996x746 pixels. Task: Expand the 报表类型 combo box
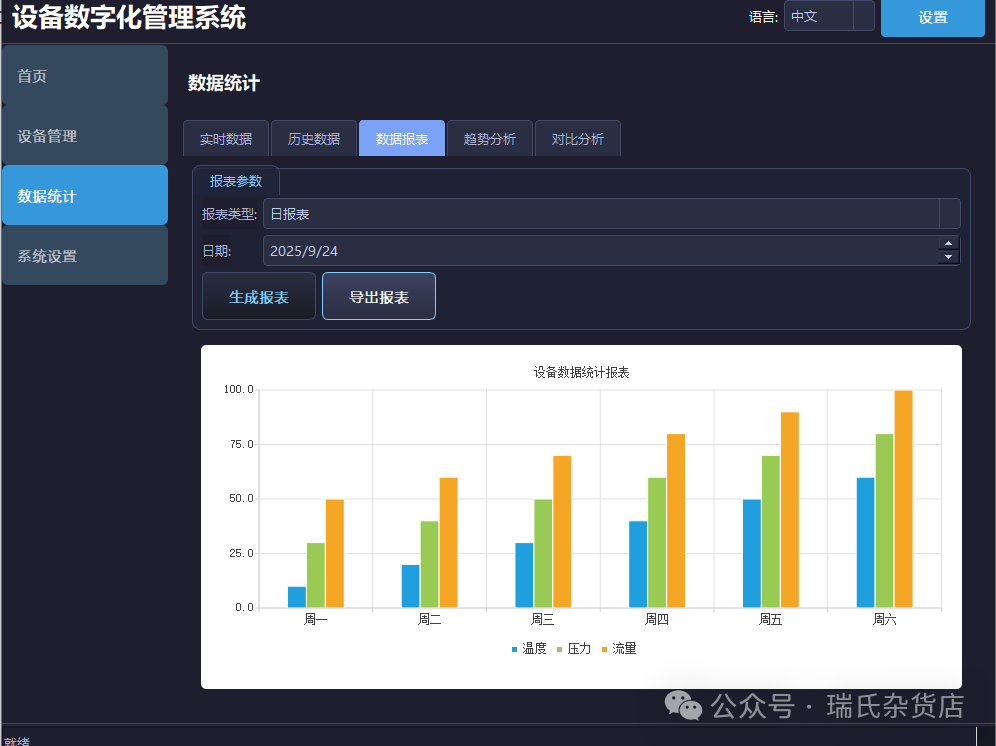[612, 214]
